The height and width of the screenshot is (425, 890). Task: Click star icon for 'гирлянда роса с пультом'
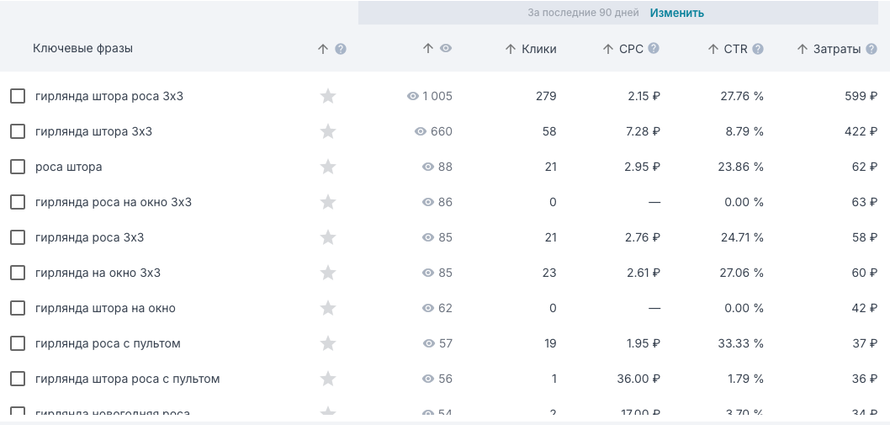tap(328, 343)
